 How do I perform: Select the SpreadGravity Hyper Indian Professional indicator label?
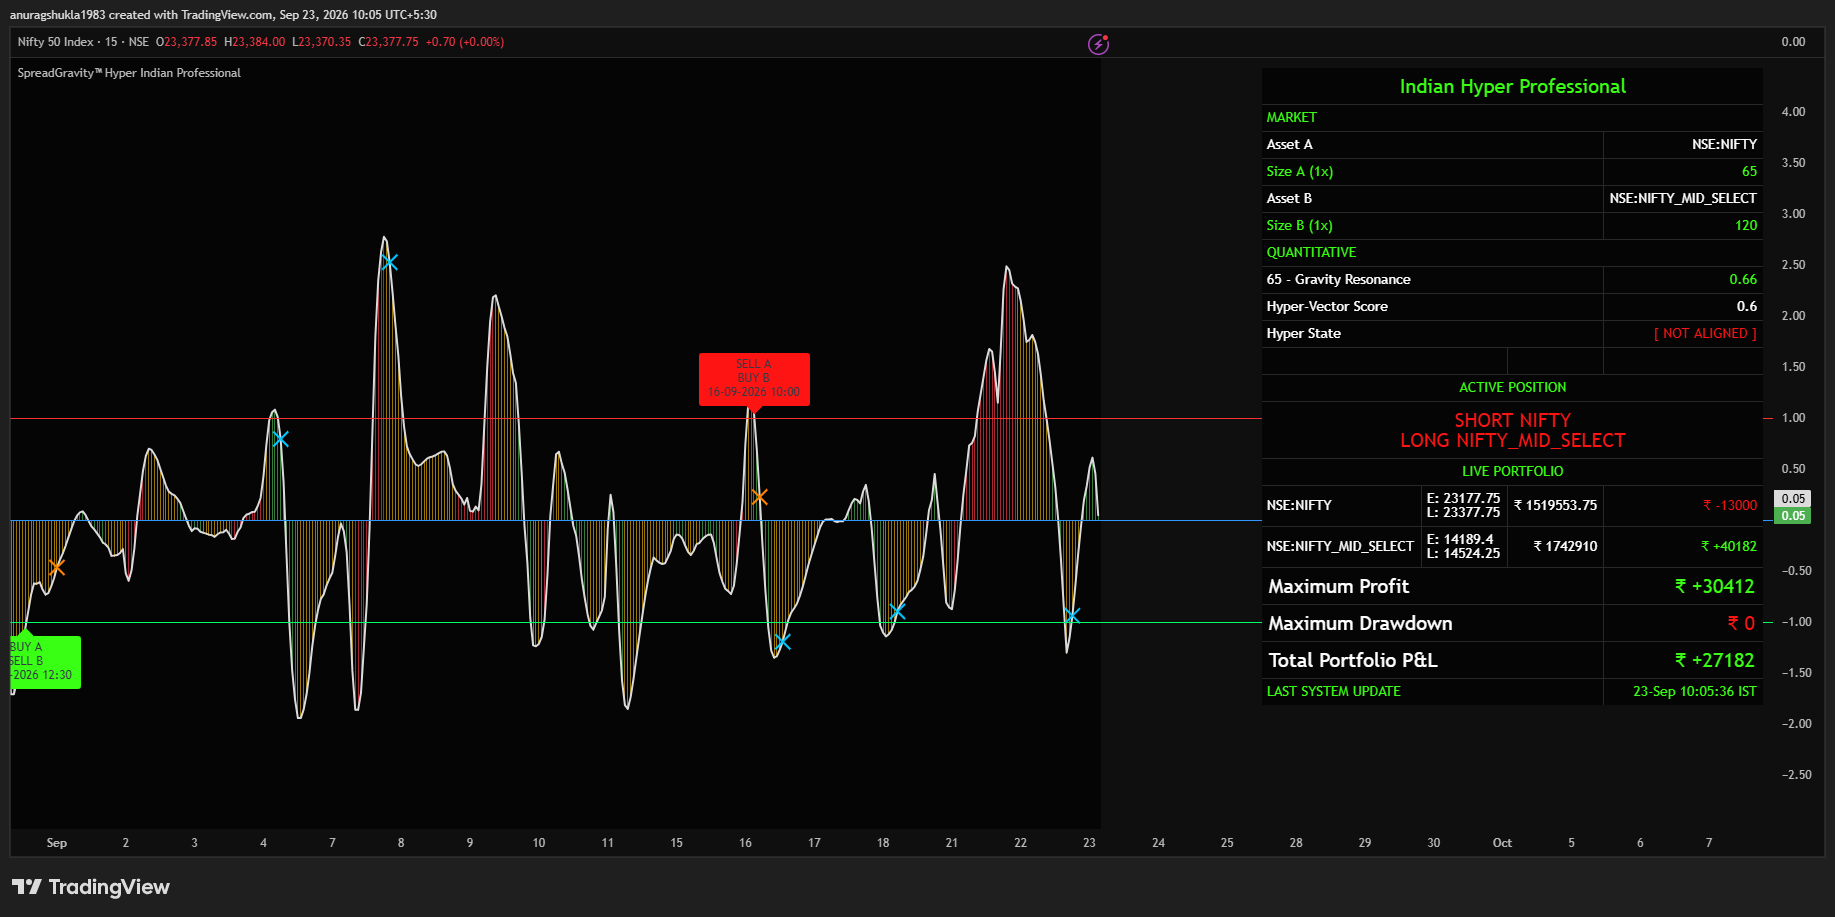129,73
